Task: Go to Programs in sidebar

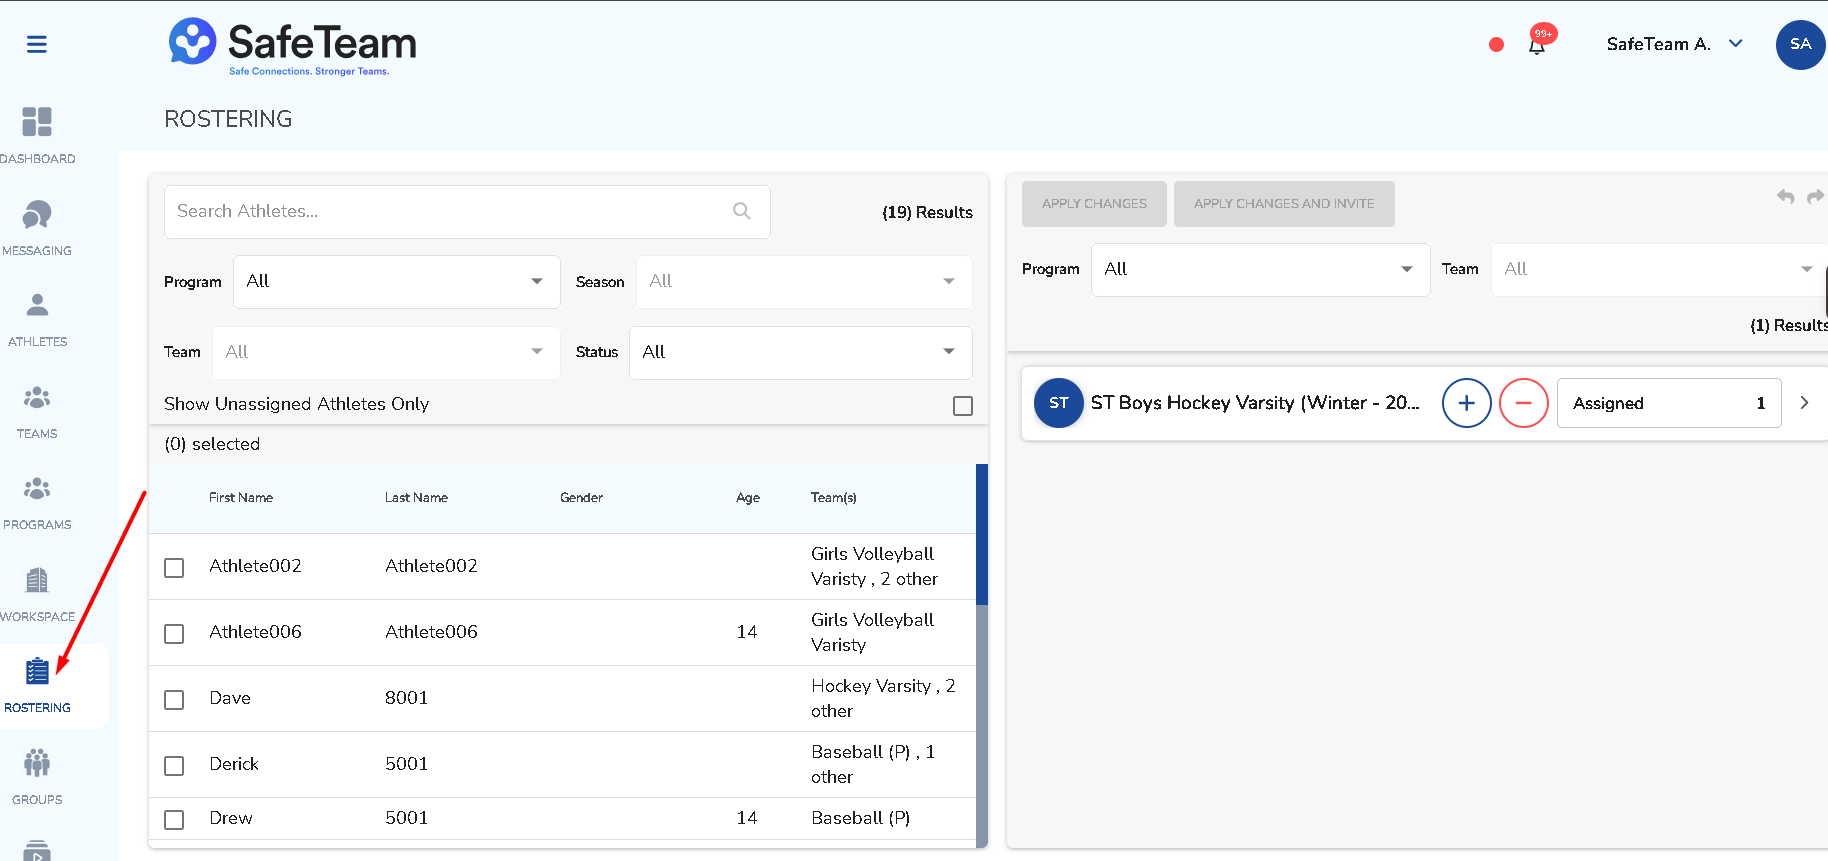Action: pos(37,502)
